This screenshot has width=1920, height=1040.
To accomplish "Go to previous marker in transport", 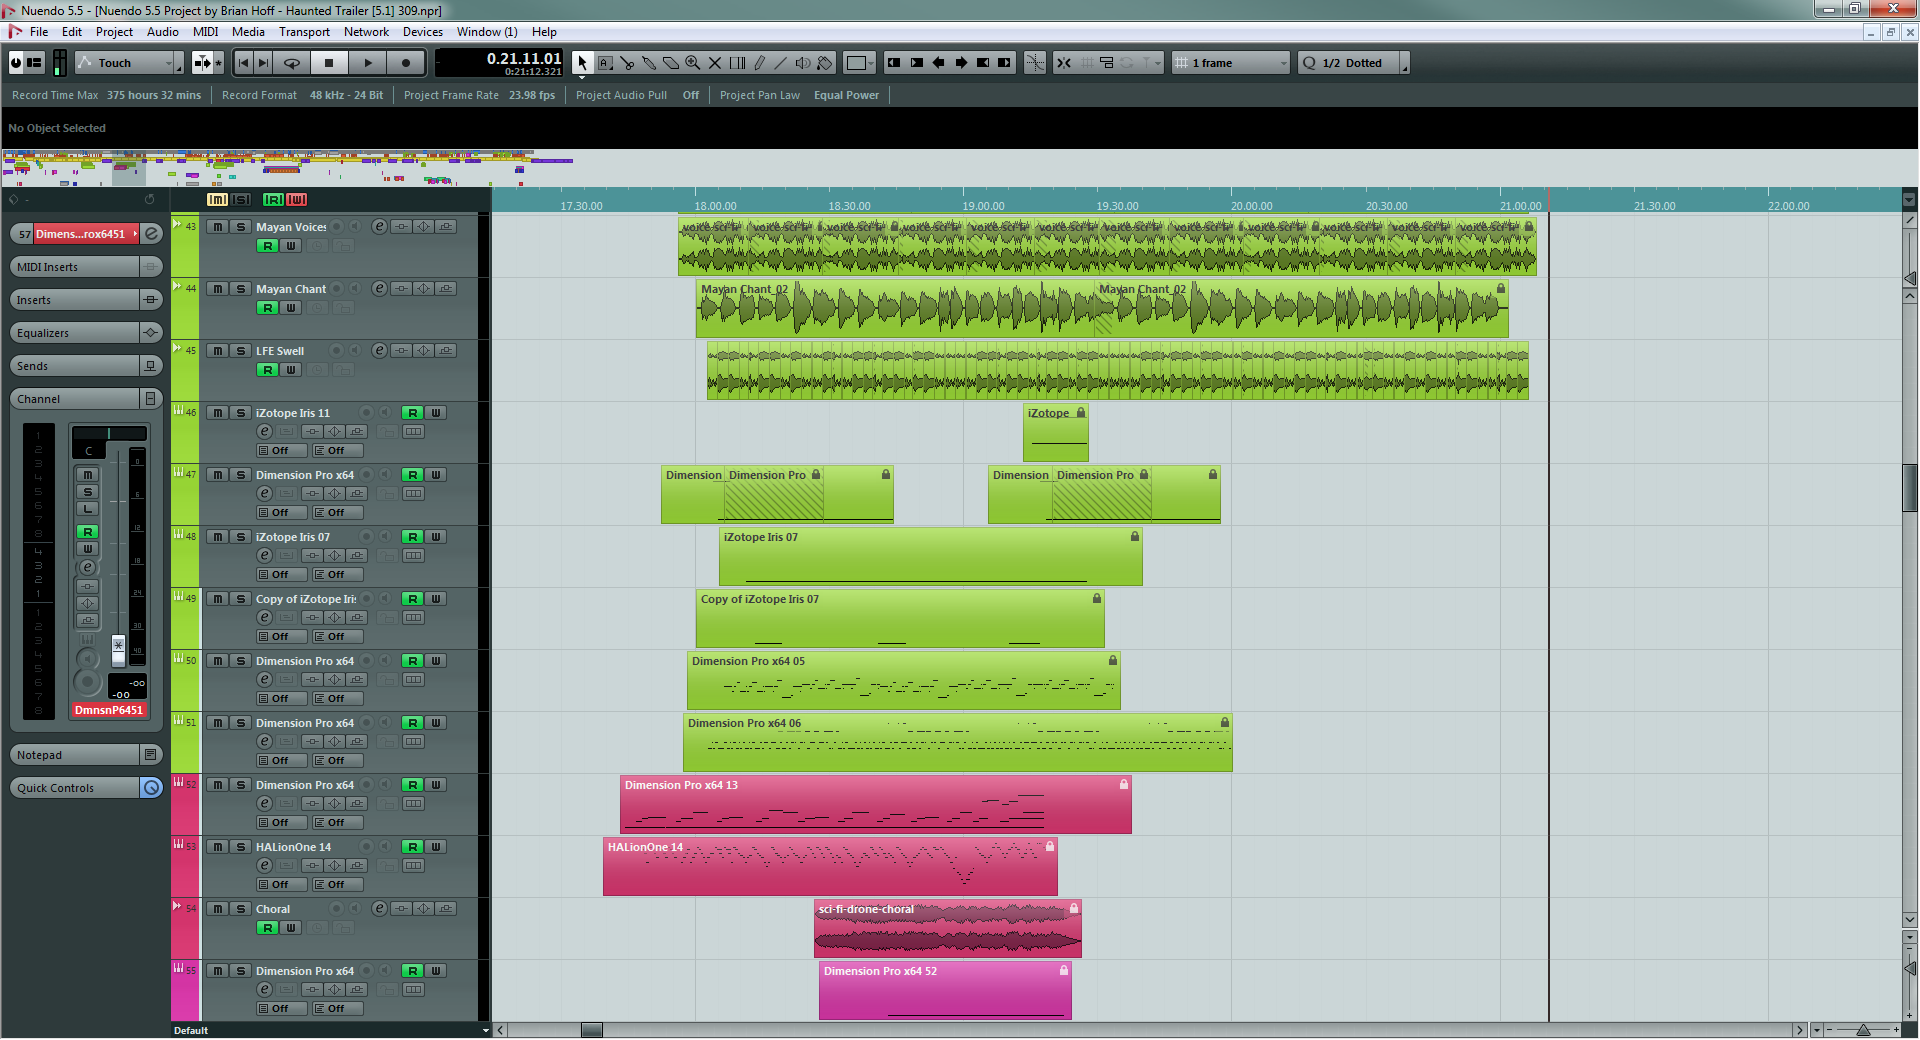I will (x=243, y=63).
